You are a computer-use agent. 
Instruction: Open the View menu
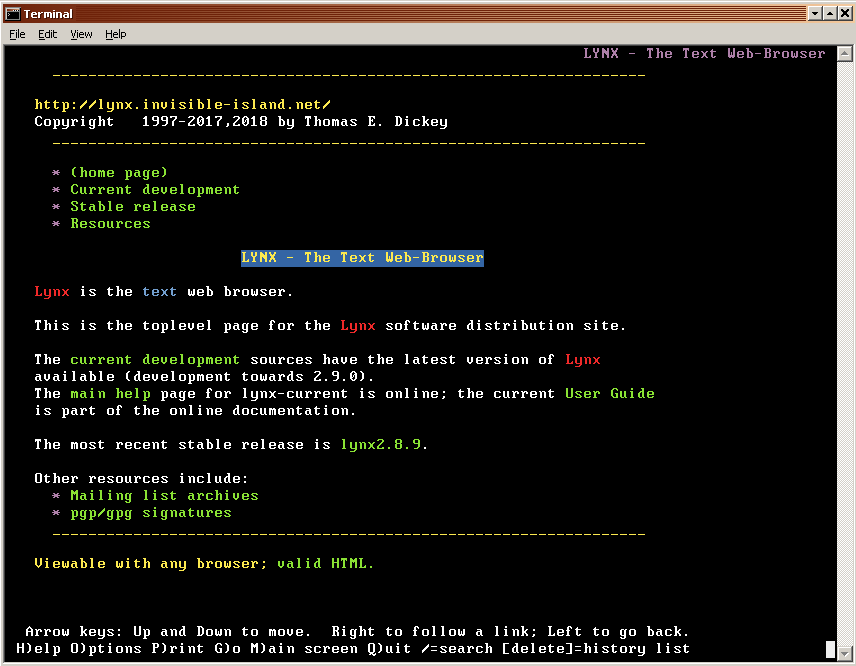(x=81, y=34)
